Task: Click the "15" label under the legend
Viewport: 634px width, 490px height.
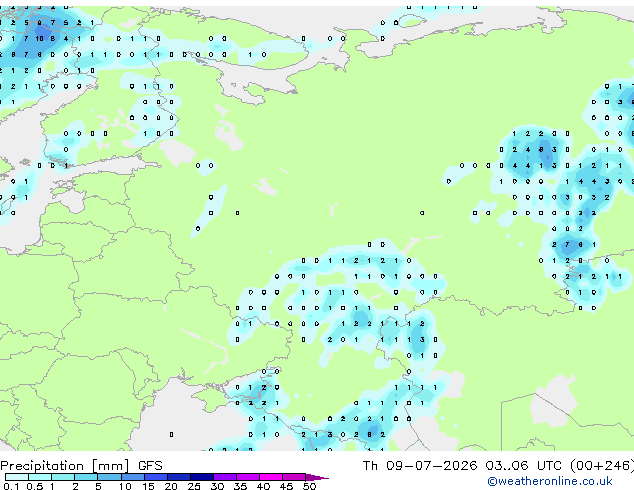Action: click(x=148, y=486)
